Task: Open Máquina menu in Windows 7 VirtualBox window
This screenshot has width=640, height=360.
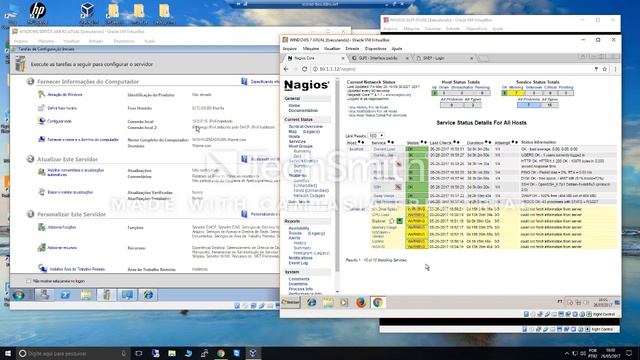Action: 311,49
